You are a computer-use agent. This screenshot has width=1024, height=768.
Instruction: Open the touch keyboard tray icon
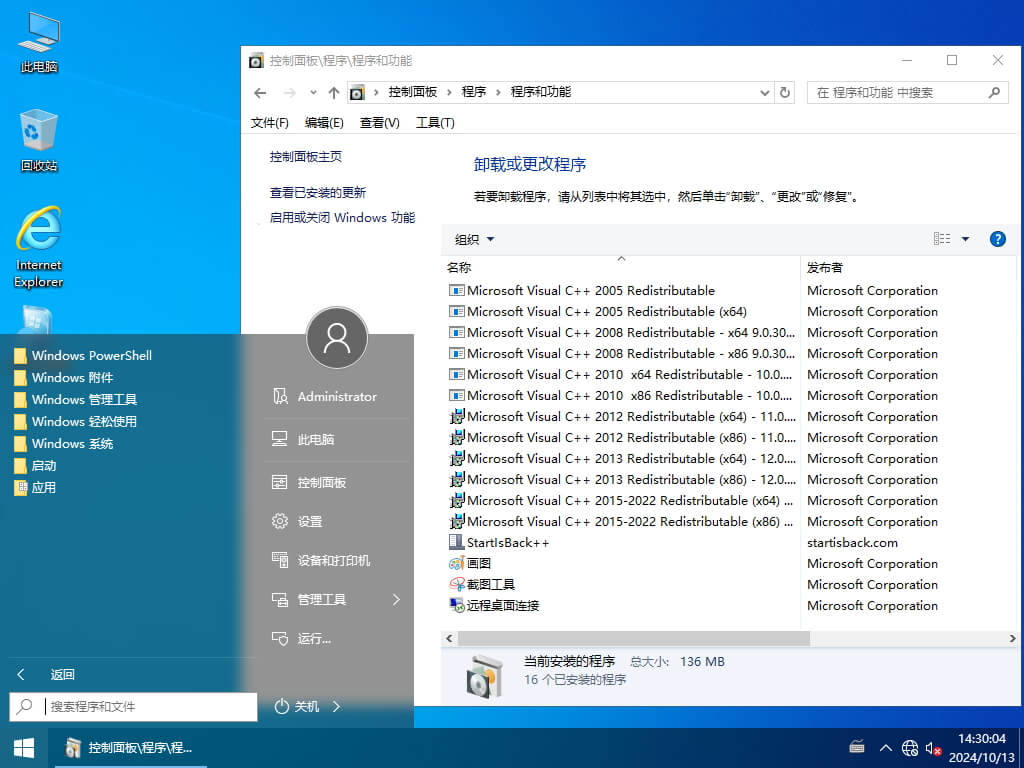click(x=857, y=747)
